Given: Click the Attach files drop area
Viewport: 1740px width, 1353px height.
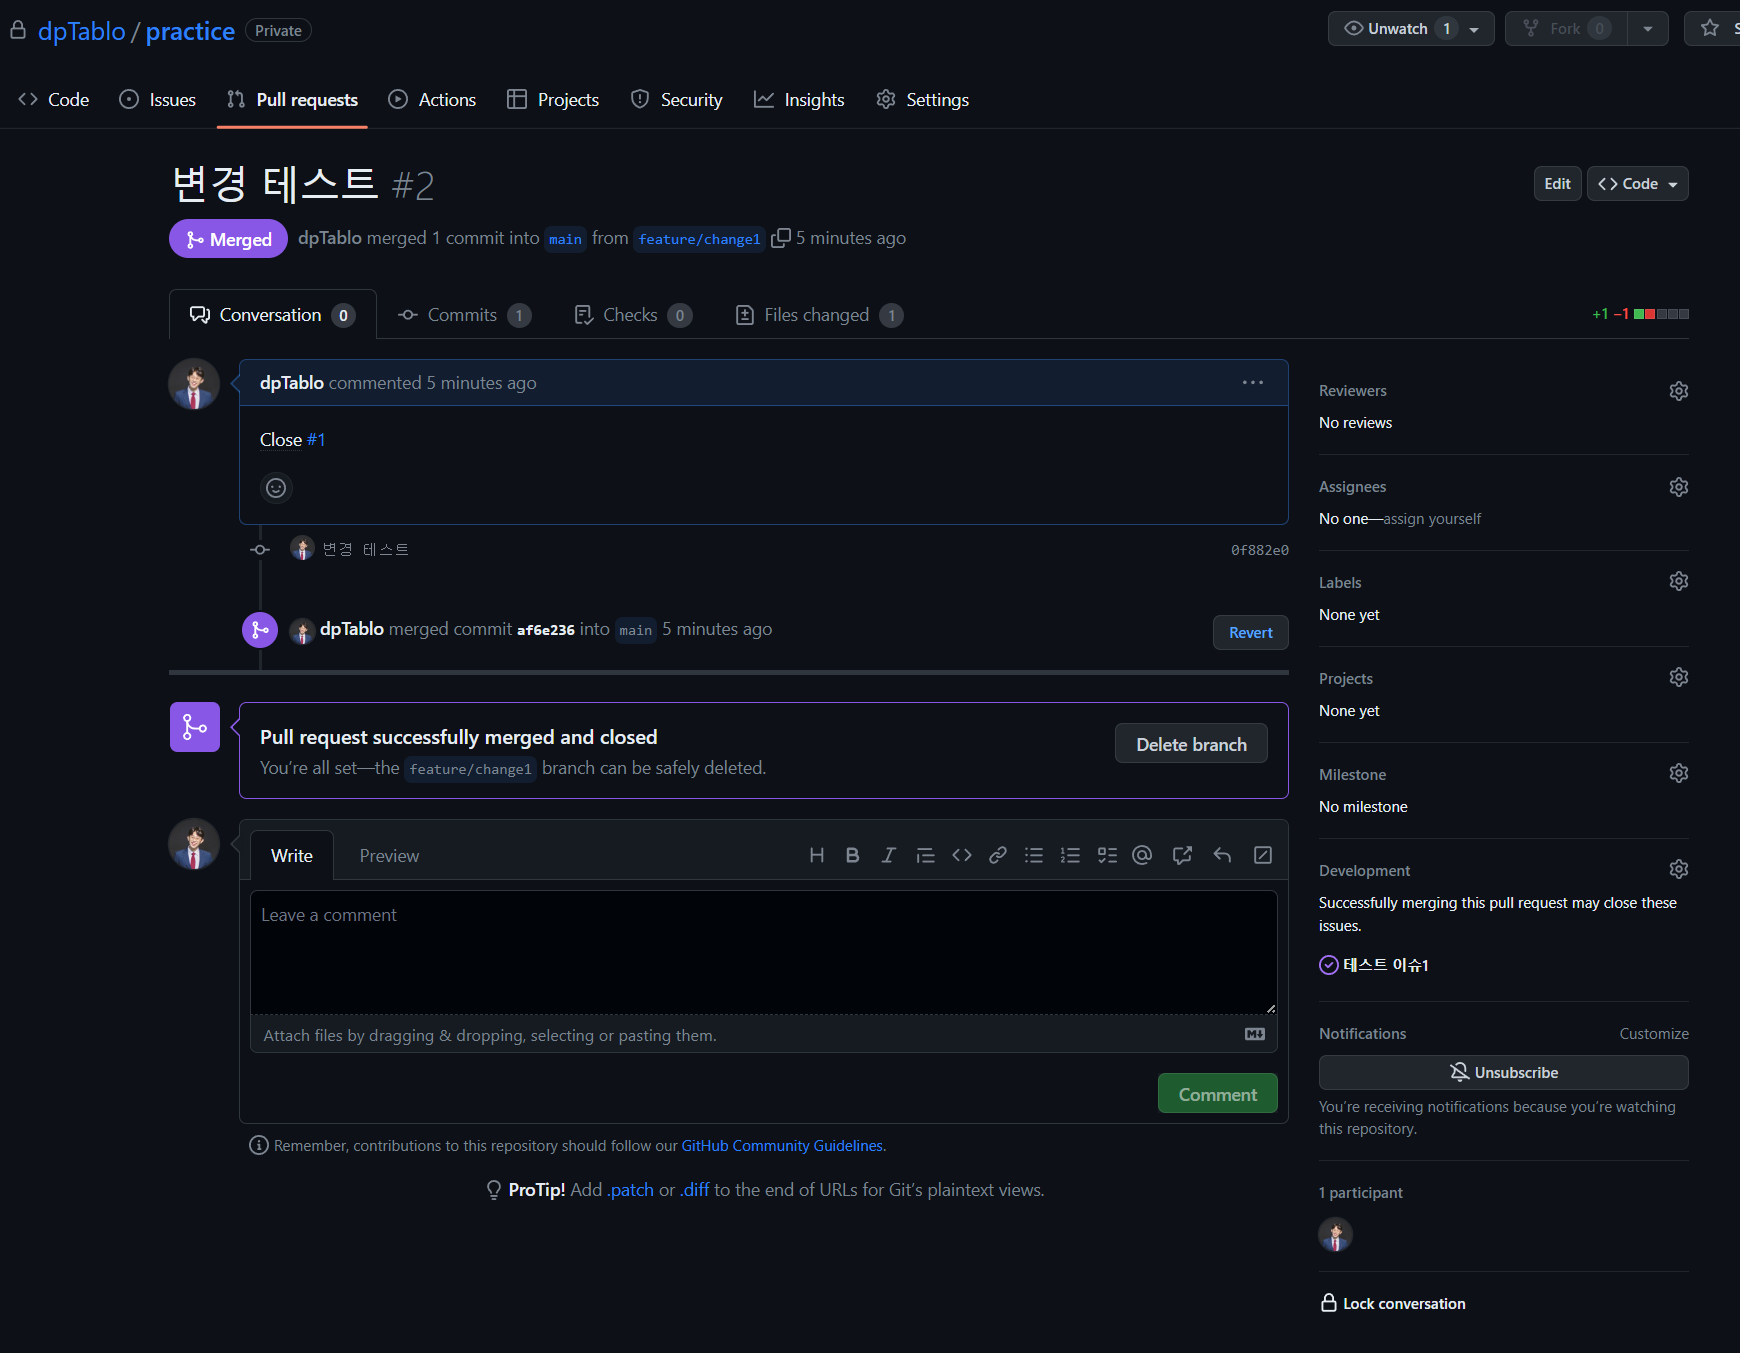Looking at the screenshot, I should click(x=763, y=1035).
